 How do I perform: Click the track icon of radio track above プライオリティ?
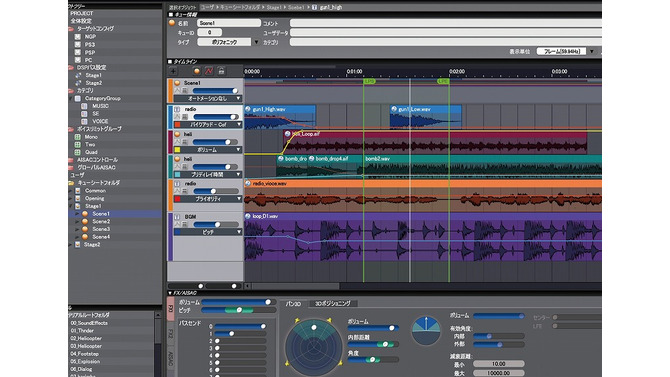(177, 183)
